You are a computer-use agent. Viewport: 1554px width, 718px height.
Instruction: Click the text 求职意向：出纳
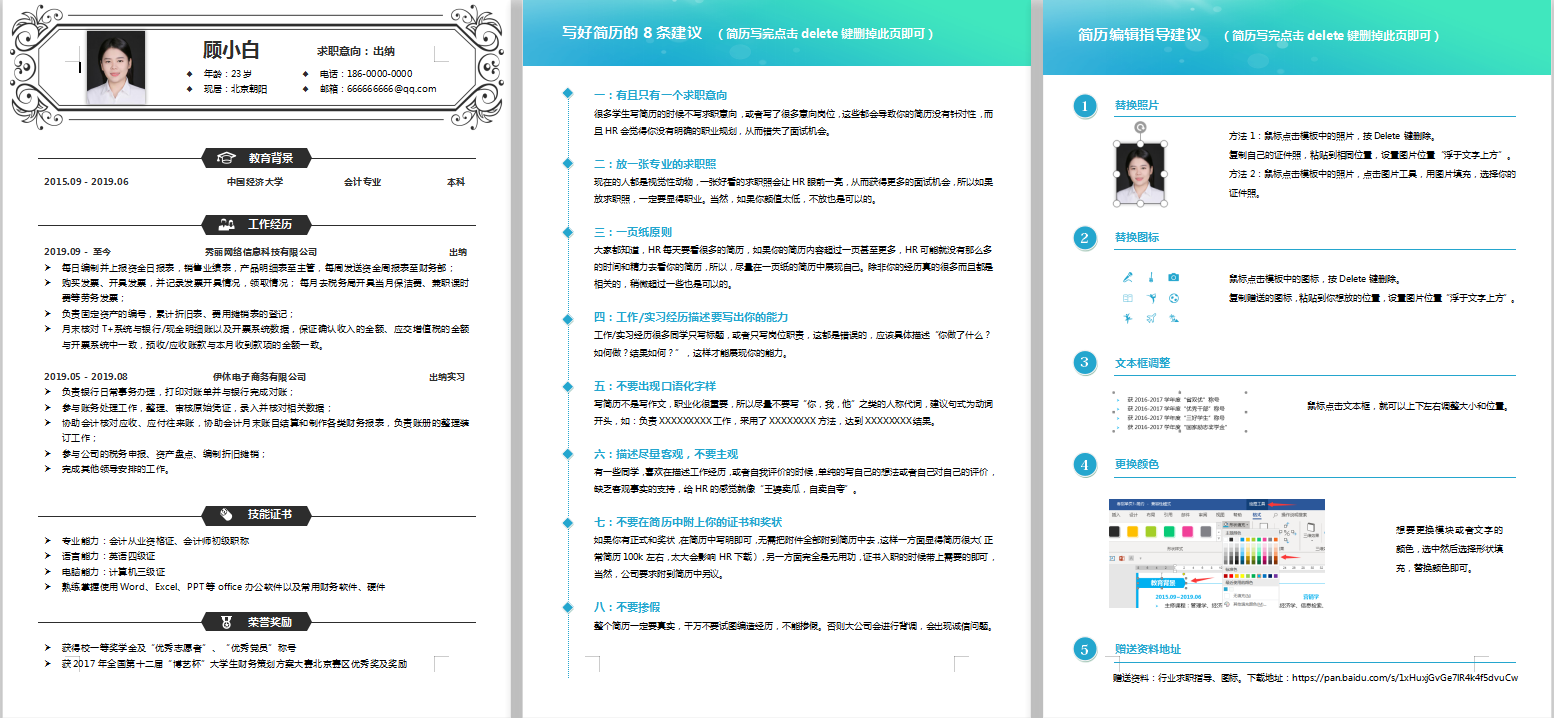coord(356,51)
